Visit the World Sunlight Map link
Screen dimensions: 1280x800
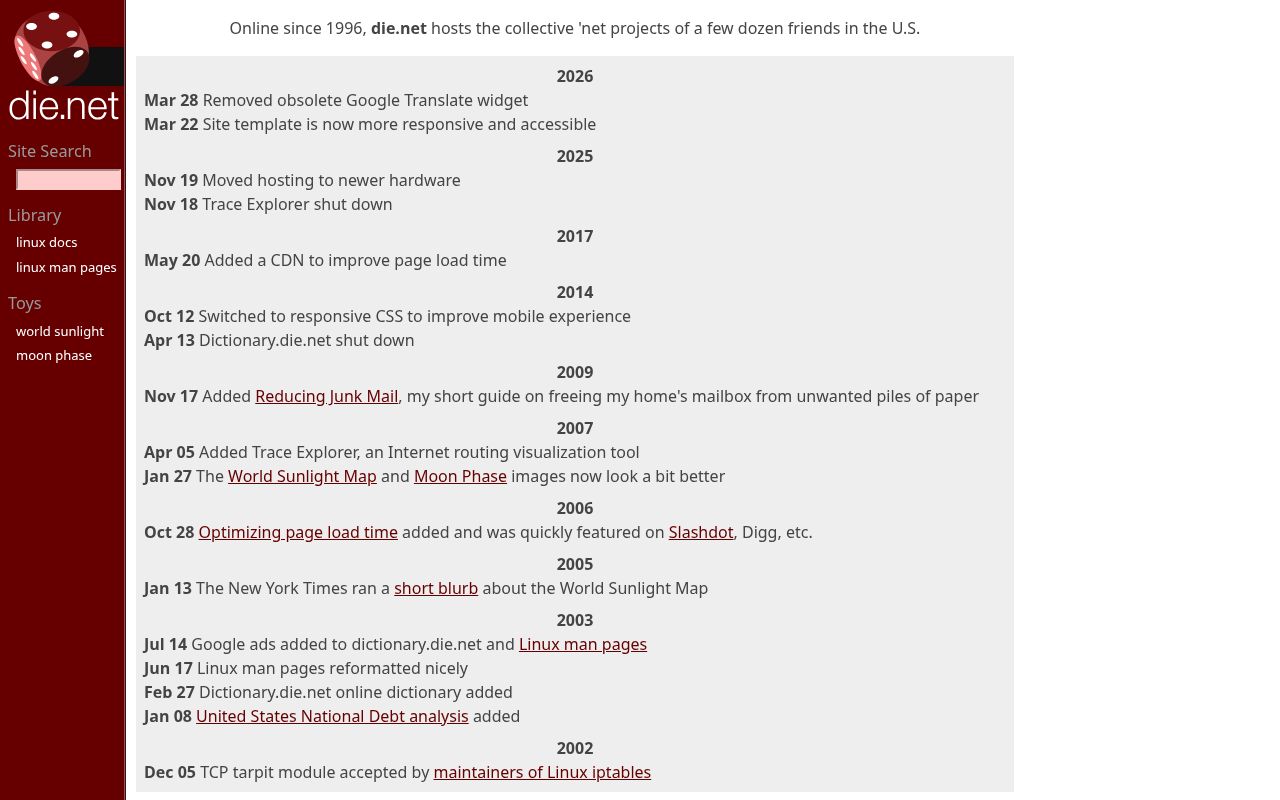pos(302,476)
